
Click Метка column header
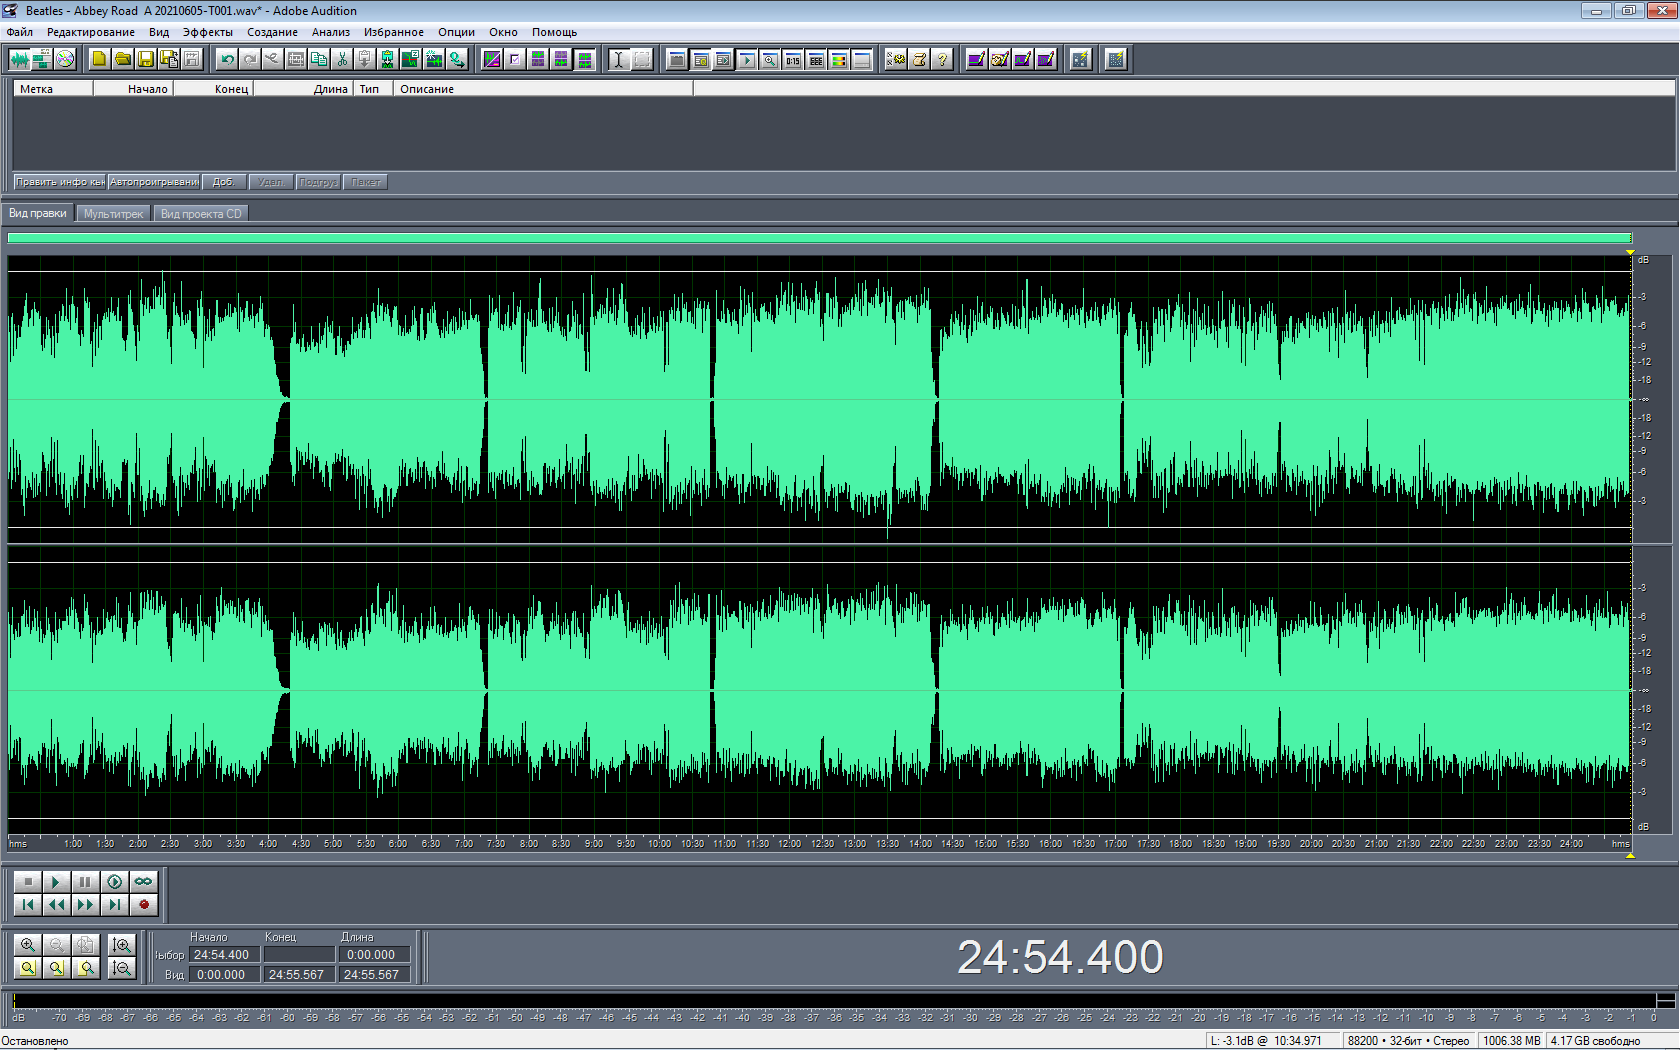[x=53, y=89]
